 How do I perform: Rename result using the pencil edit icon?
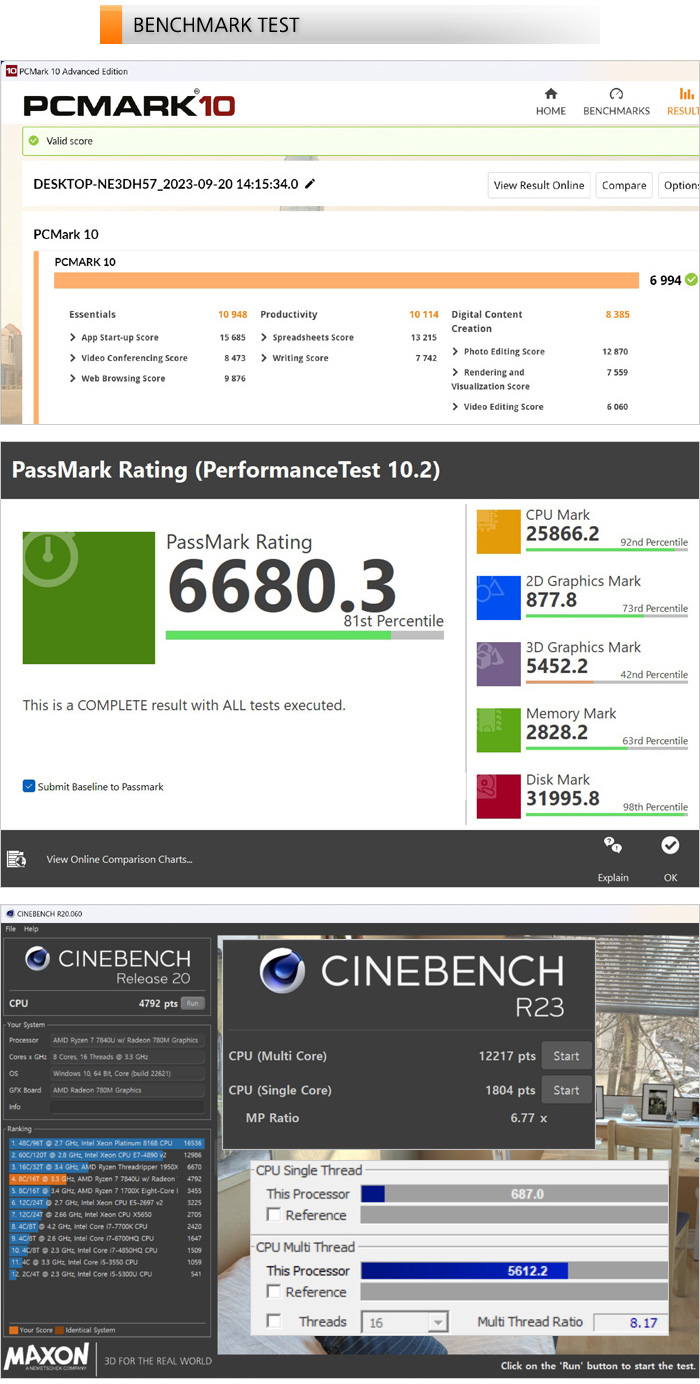(x=310, y=184)
